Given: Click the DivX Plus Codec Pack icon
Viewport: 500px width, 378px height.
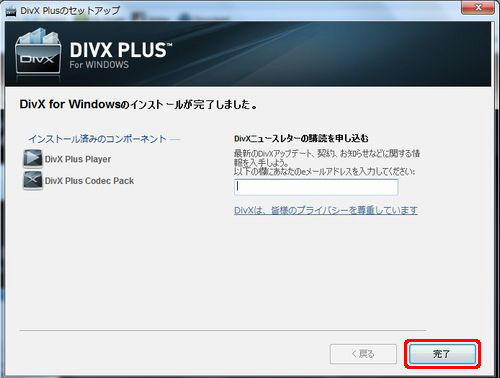Looking at the screenshot, I should tap(33, 180).
